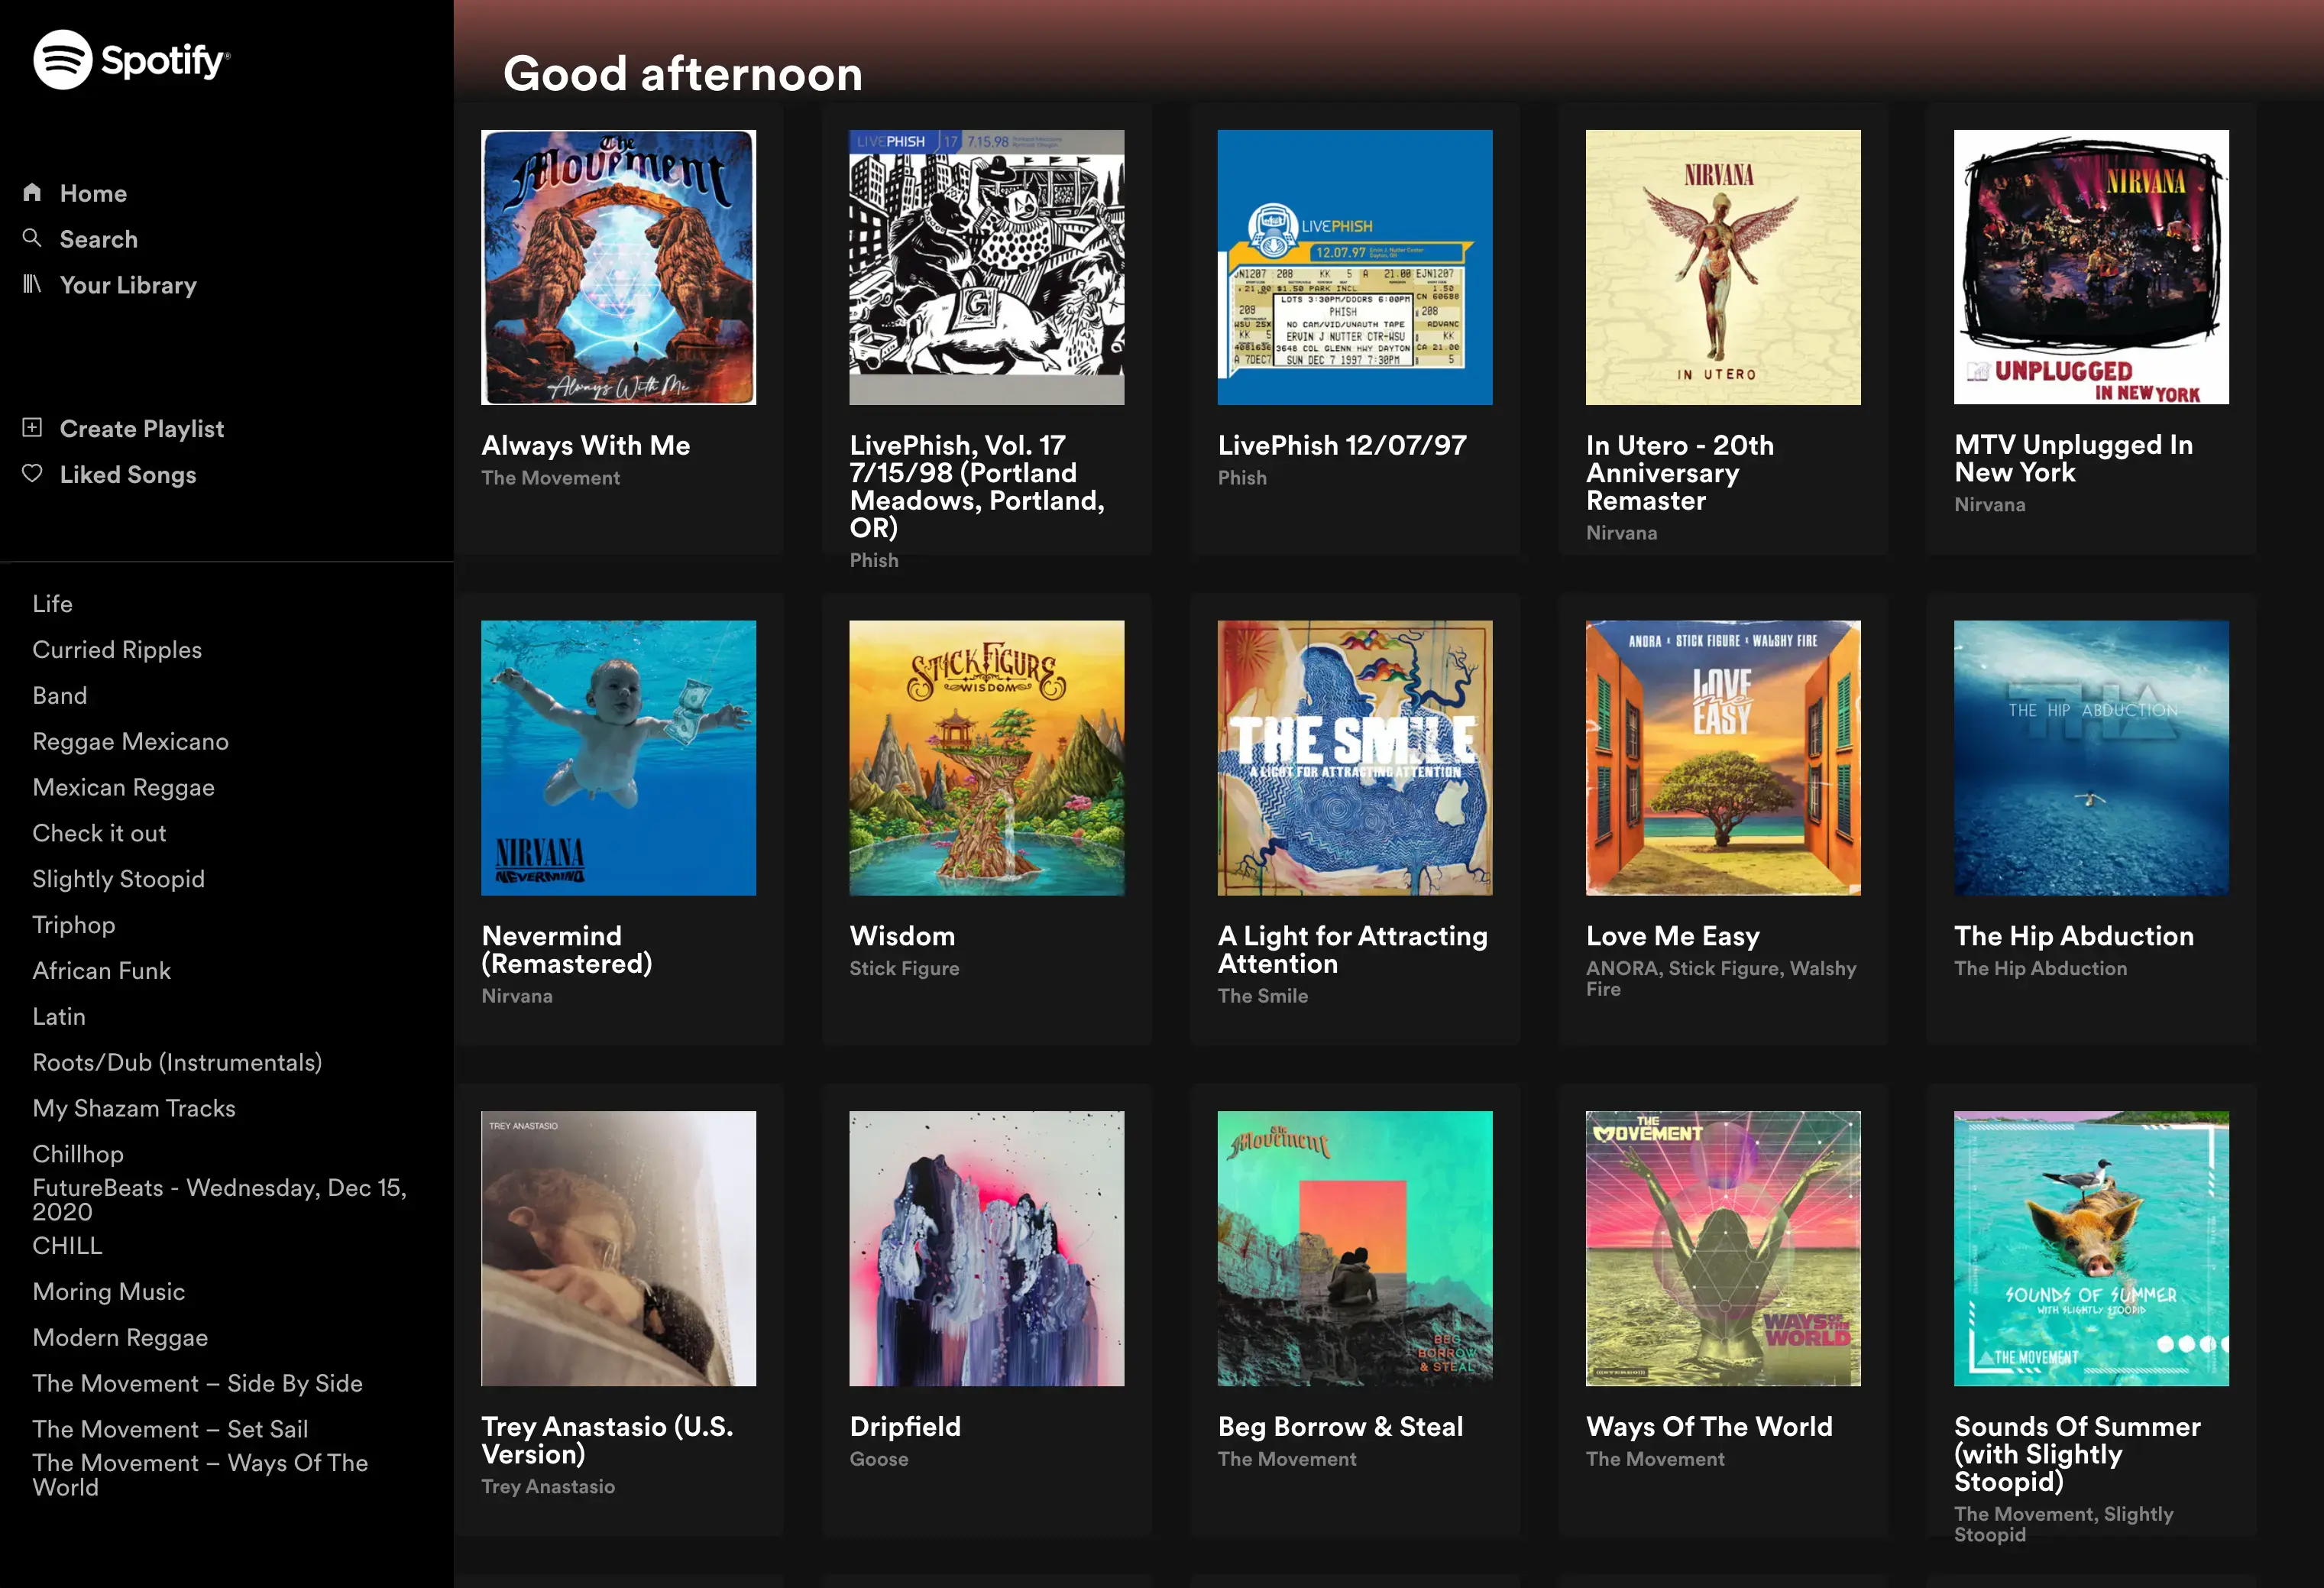The width and height of the screenshot is (2324, 1588).
Task: Click the Search icon in sidebar
Action: point(32,238)
